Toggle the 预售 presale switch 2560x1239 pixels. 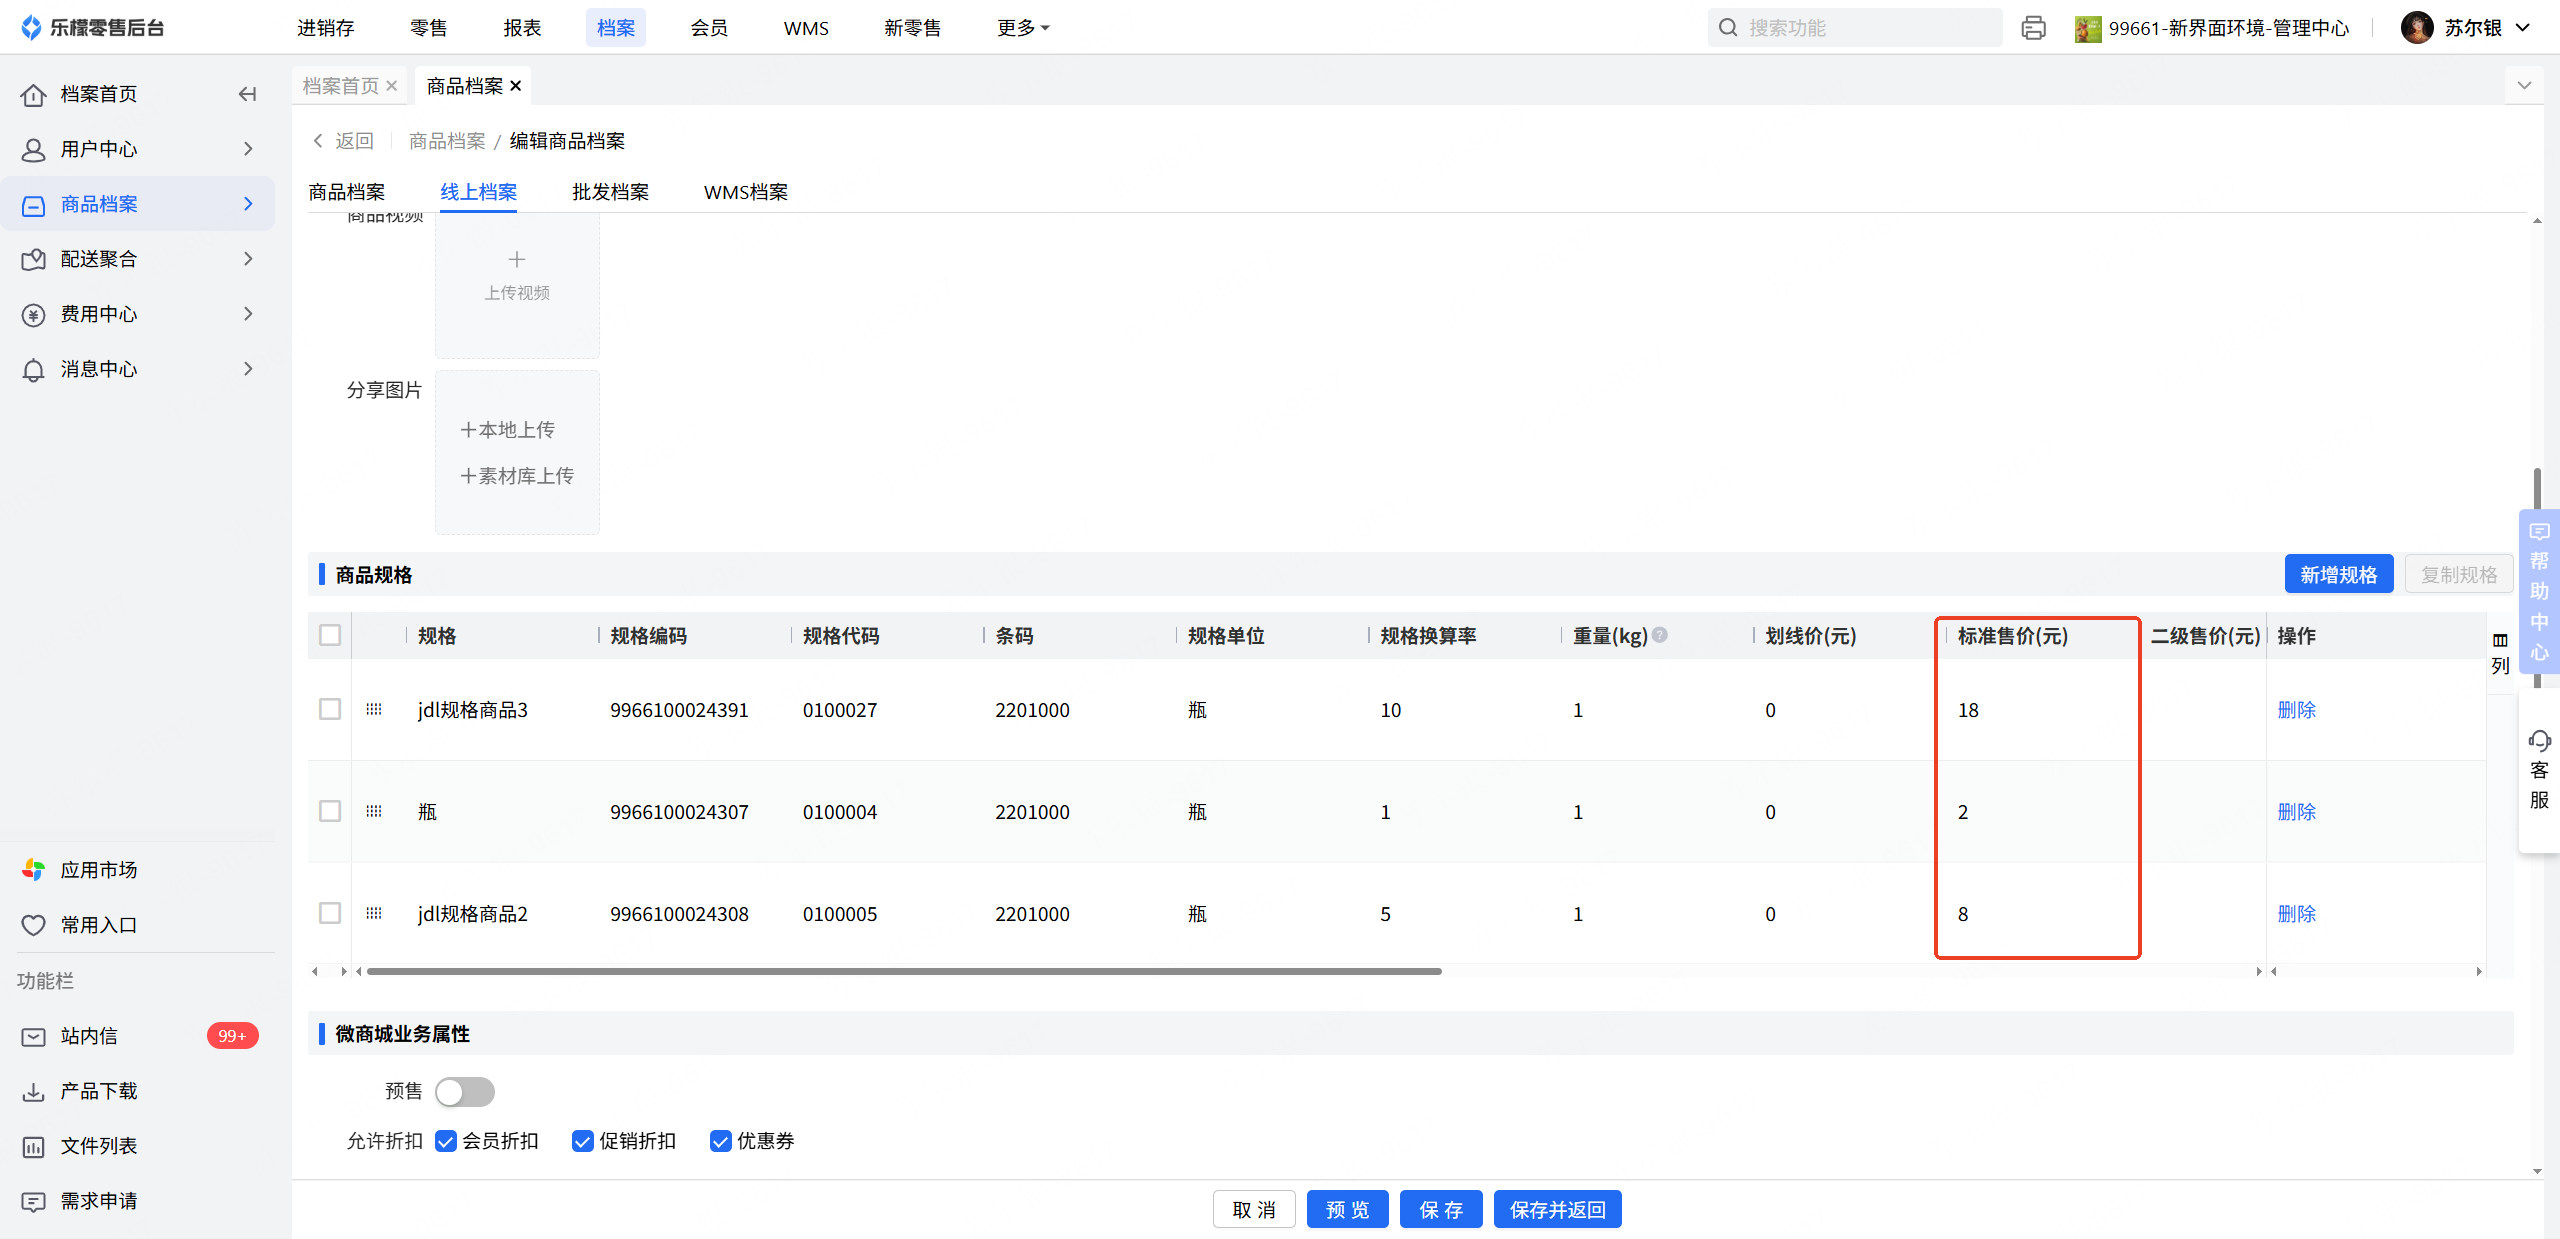click(x=465, y=1091)
